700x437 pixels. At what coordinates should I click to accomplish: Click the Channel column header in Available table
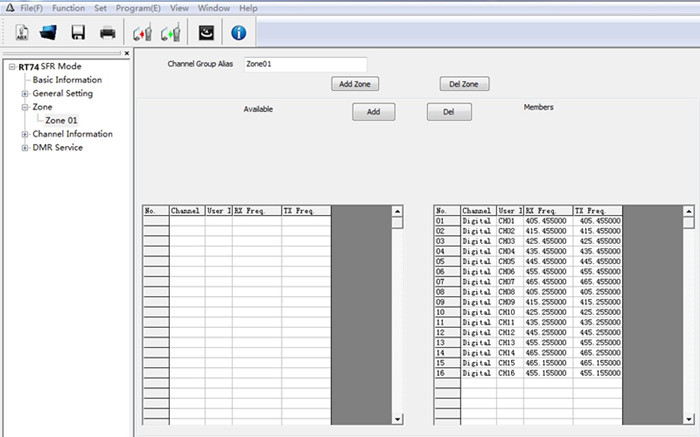click(x=188, y=211)
